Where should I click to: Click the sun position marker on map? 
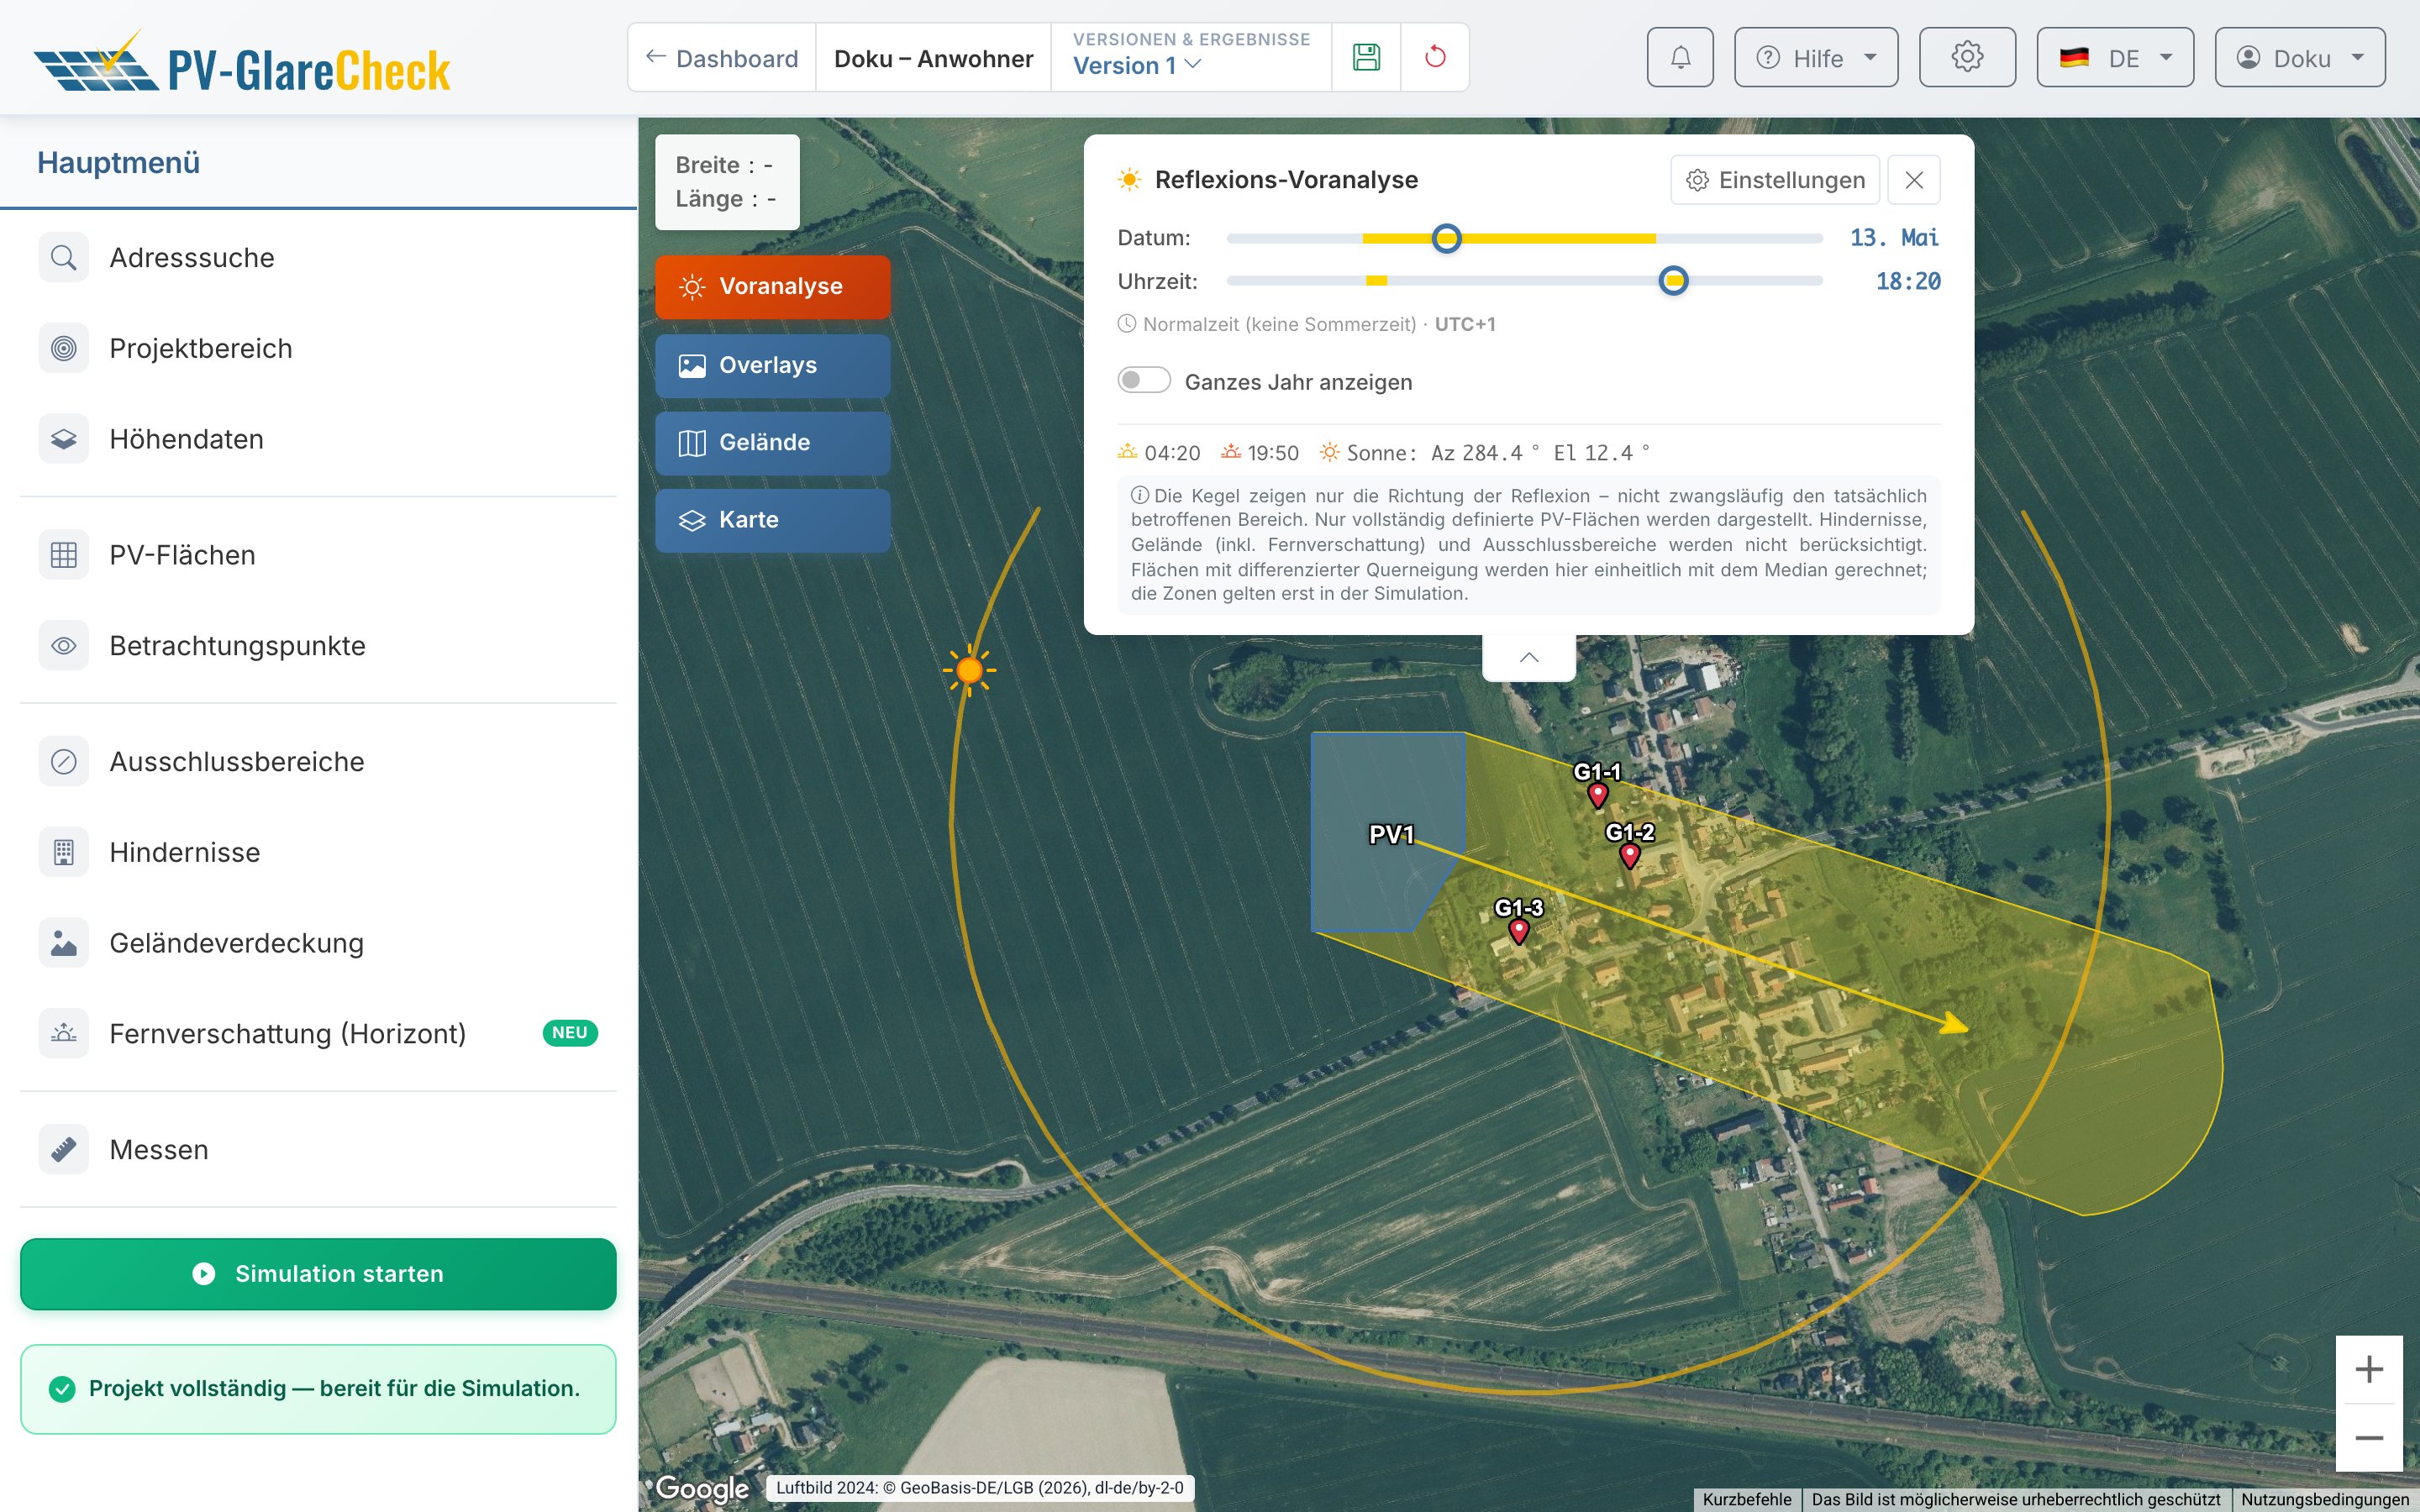(969, 670)
